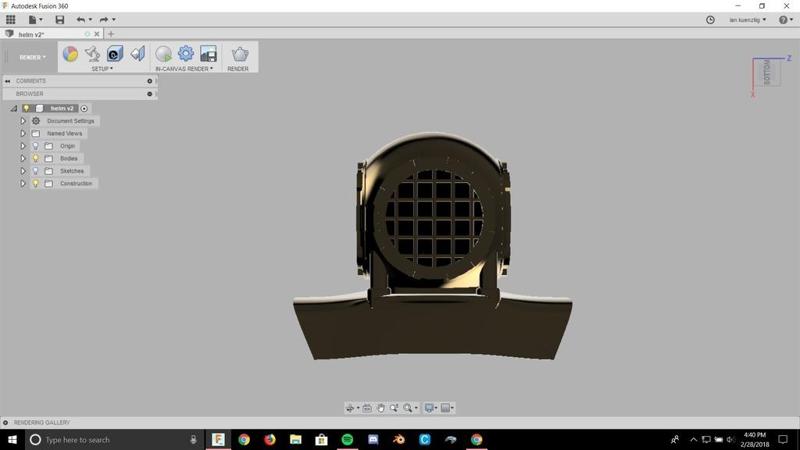Toggle visibility bulb of Origin folder
Screen dimensions: 800x450
36,146
